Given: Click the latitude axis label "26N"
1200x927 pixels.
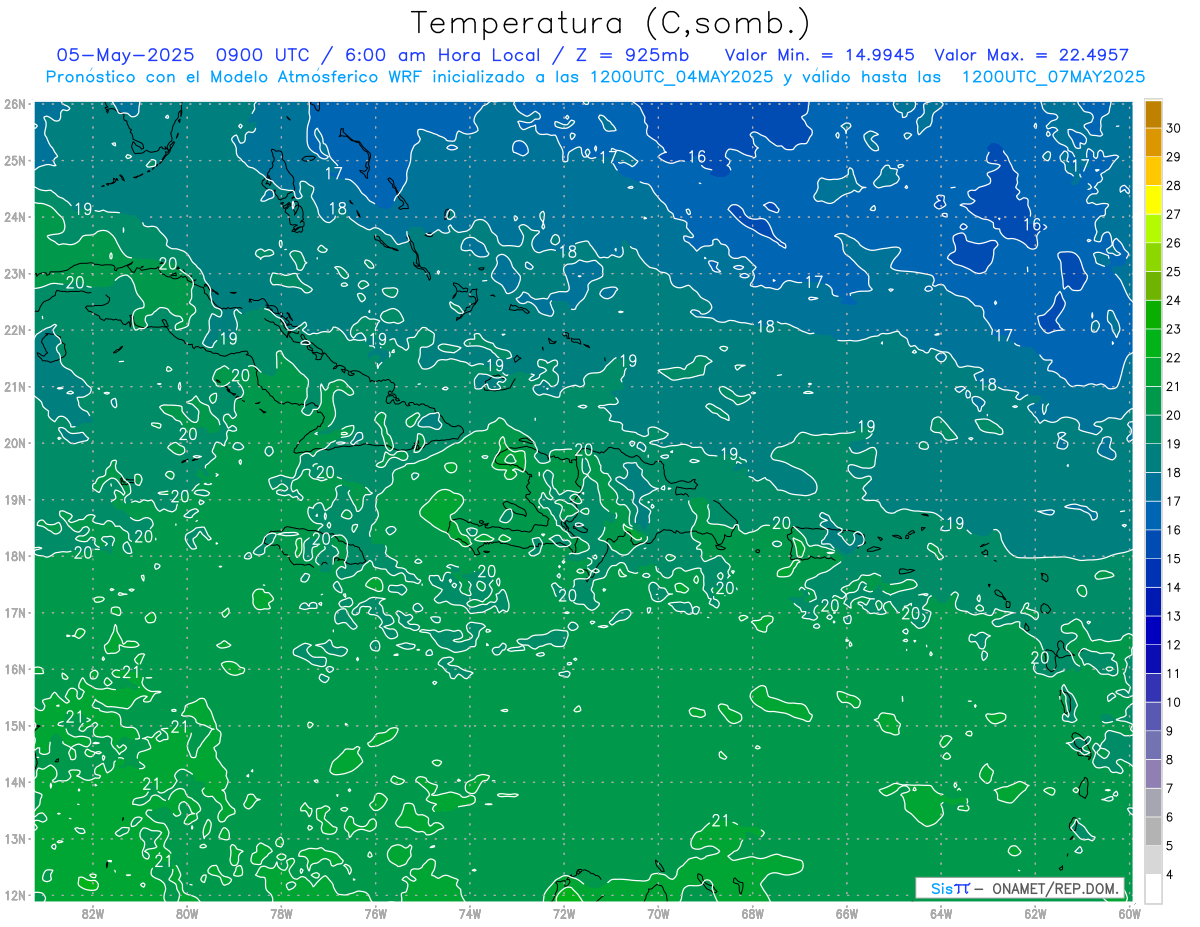Looking at the screenshot, I should click(x=15, y=104).
